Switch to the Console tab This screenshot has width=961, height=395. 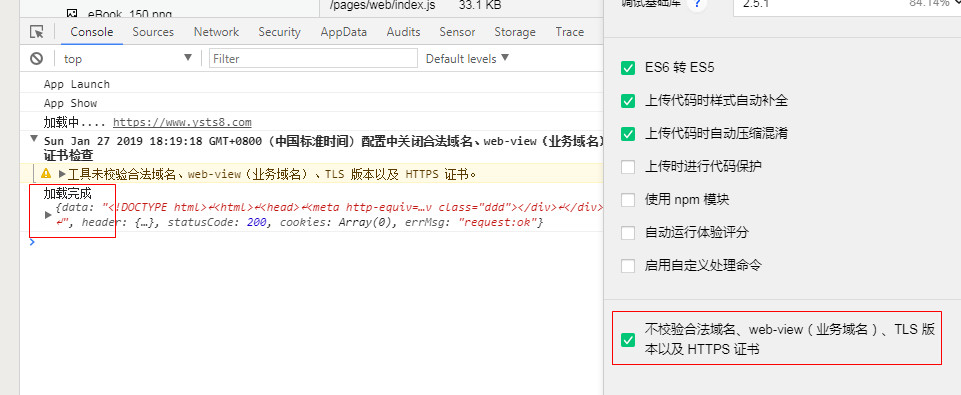point(92,32)
